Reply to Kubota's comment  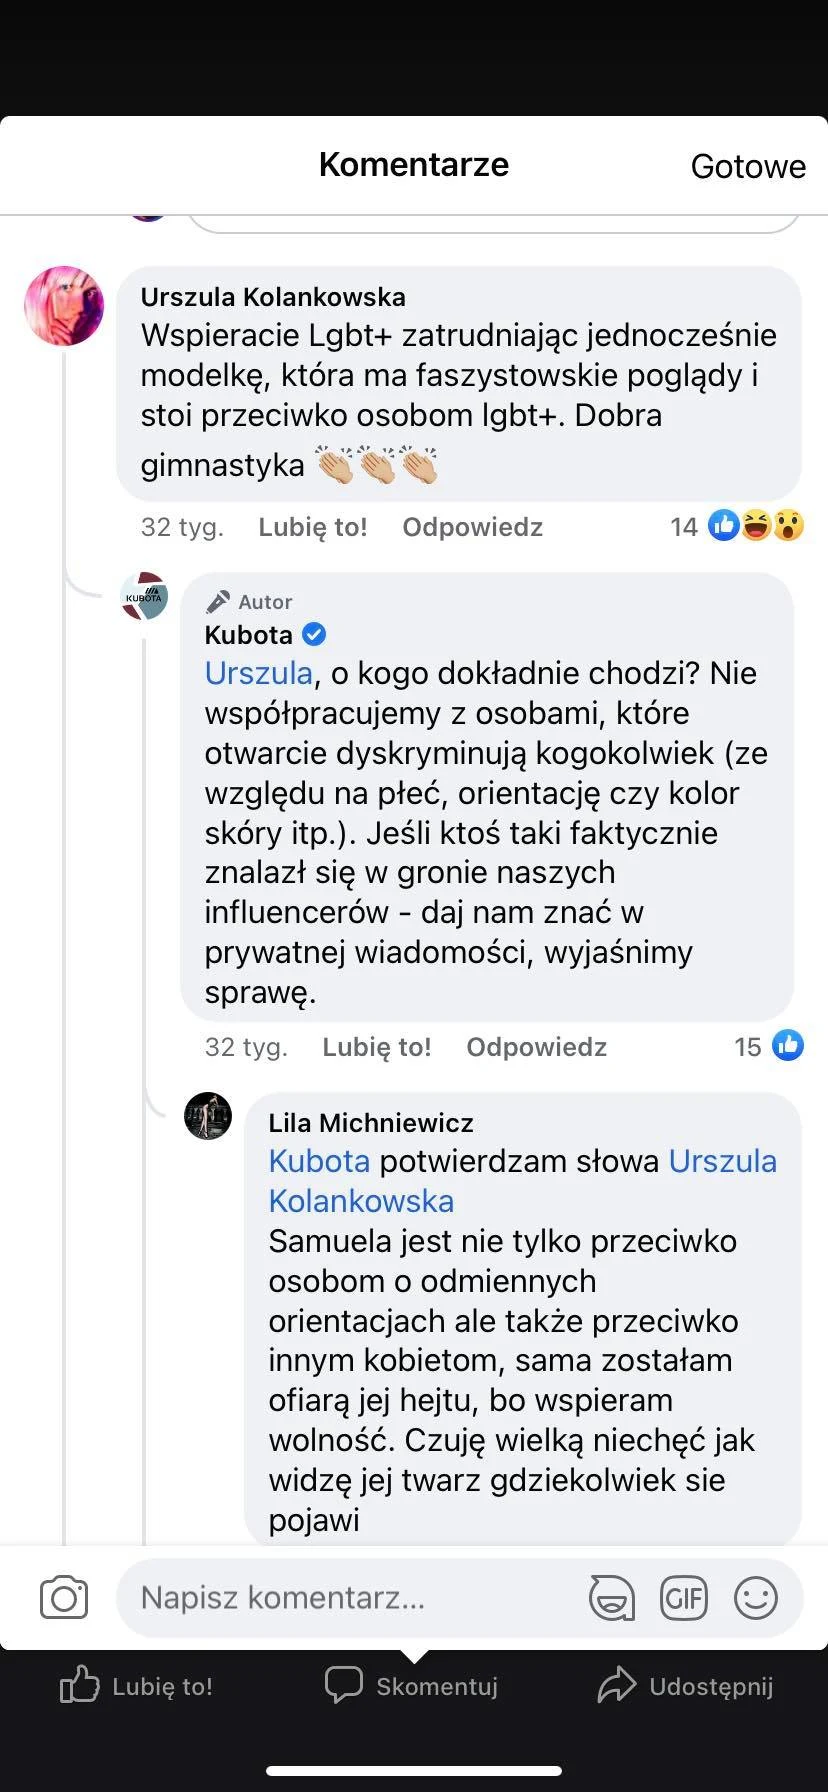536,1047
